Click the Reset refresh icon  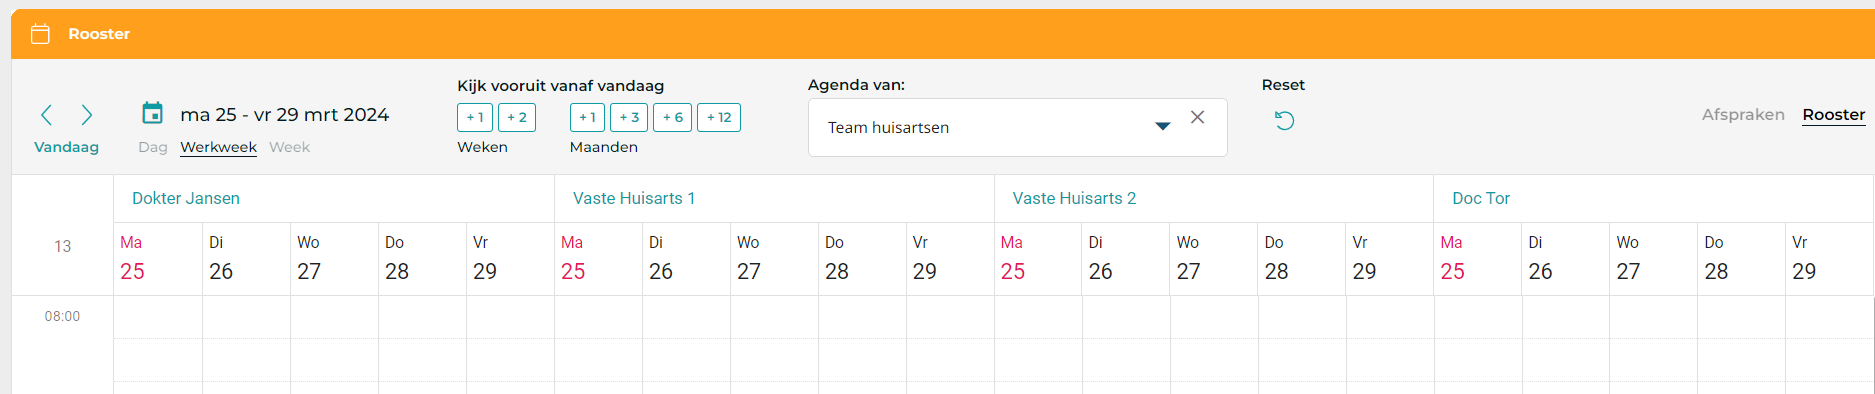click(x=1285, y=121)
